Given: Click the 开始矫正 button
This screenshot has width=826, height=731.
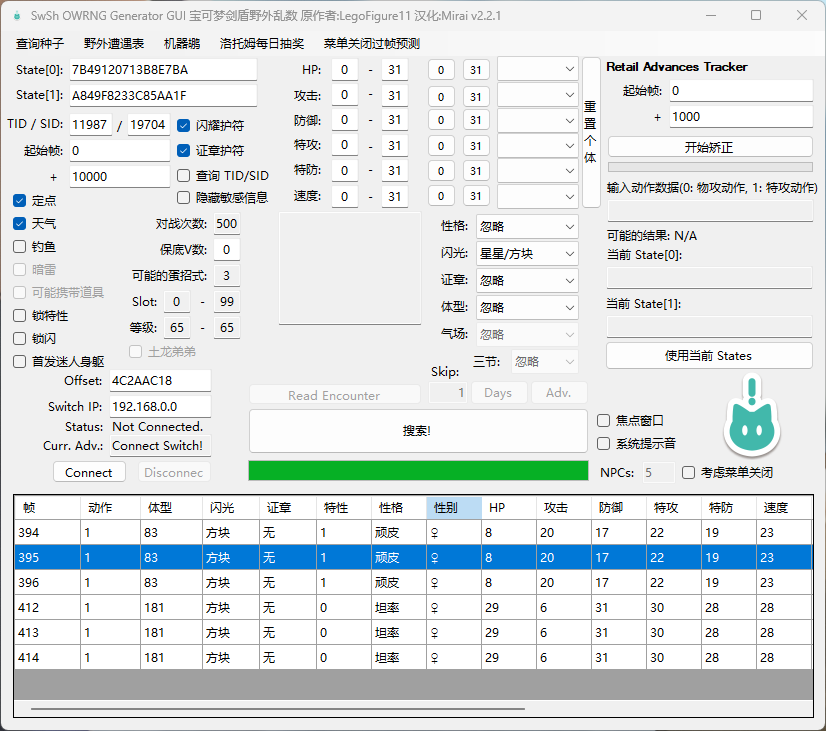Looking at the screenshot, I should [709, 147].
